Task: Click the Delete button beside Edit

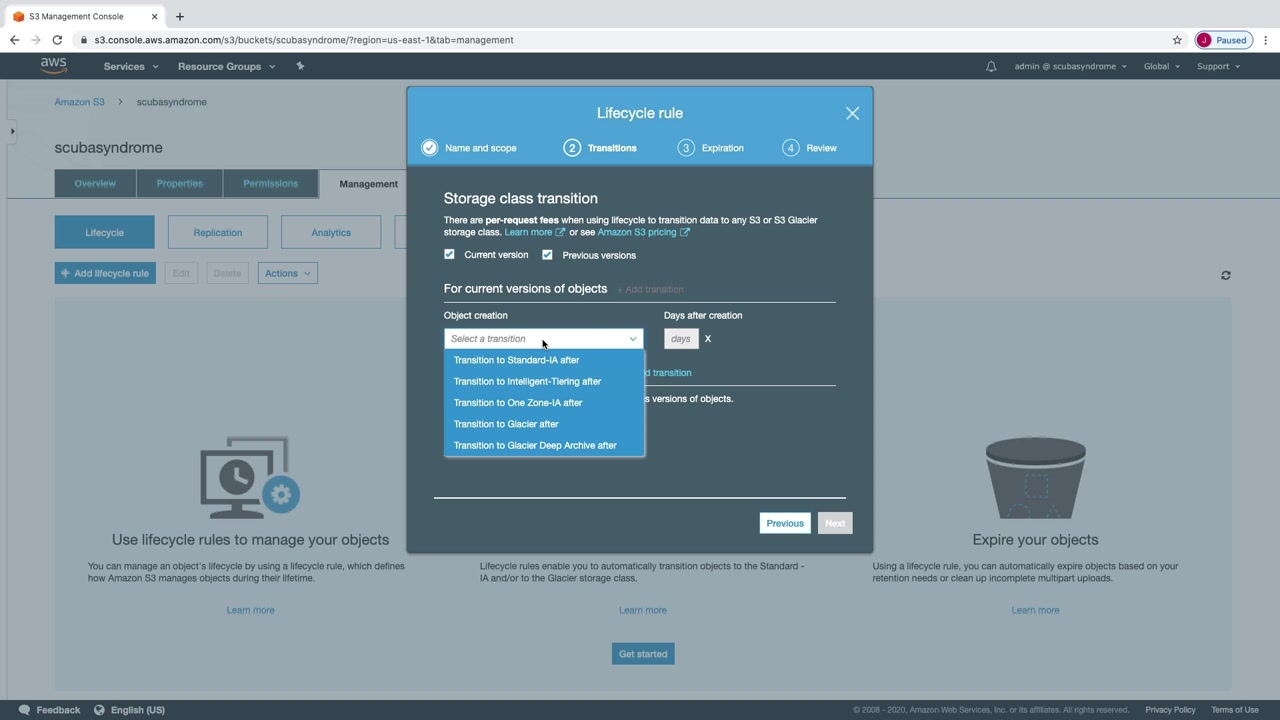Action: [227, 273]
